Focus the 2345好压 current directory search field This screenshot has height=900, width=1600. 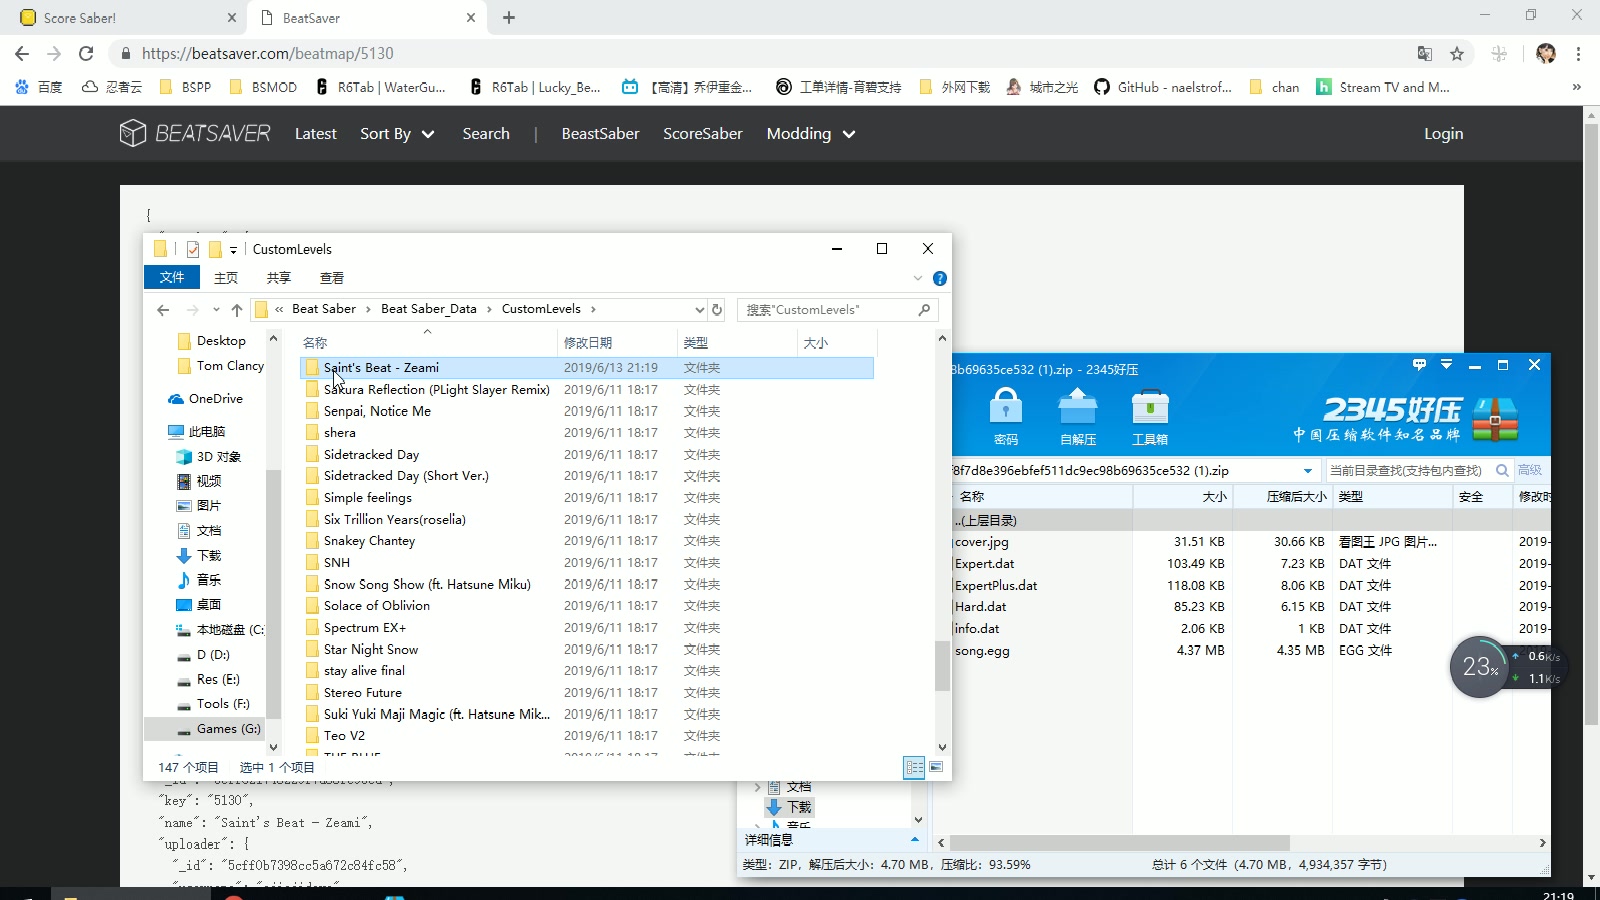pyautogui.click(x=1406, y=470)
